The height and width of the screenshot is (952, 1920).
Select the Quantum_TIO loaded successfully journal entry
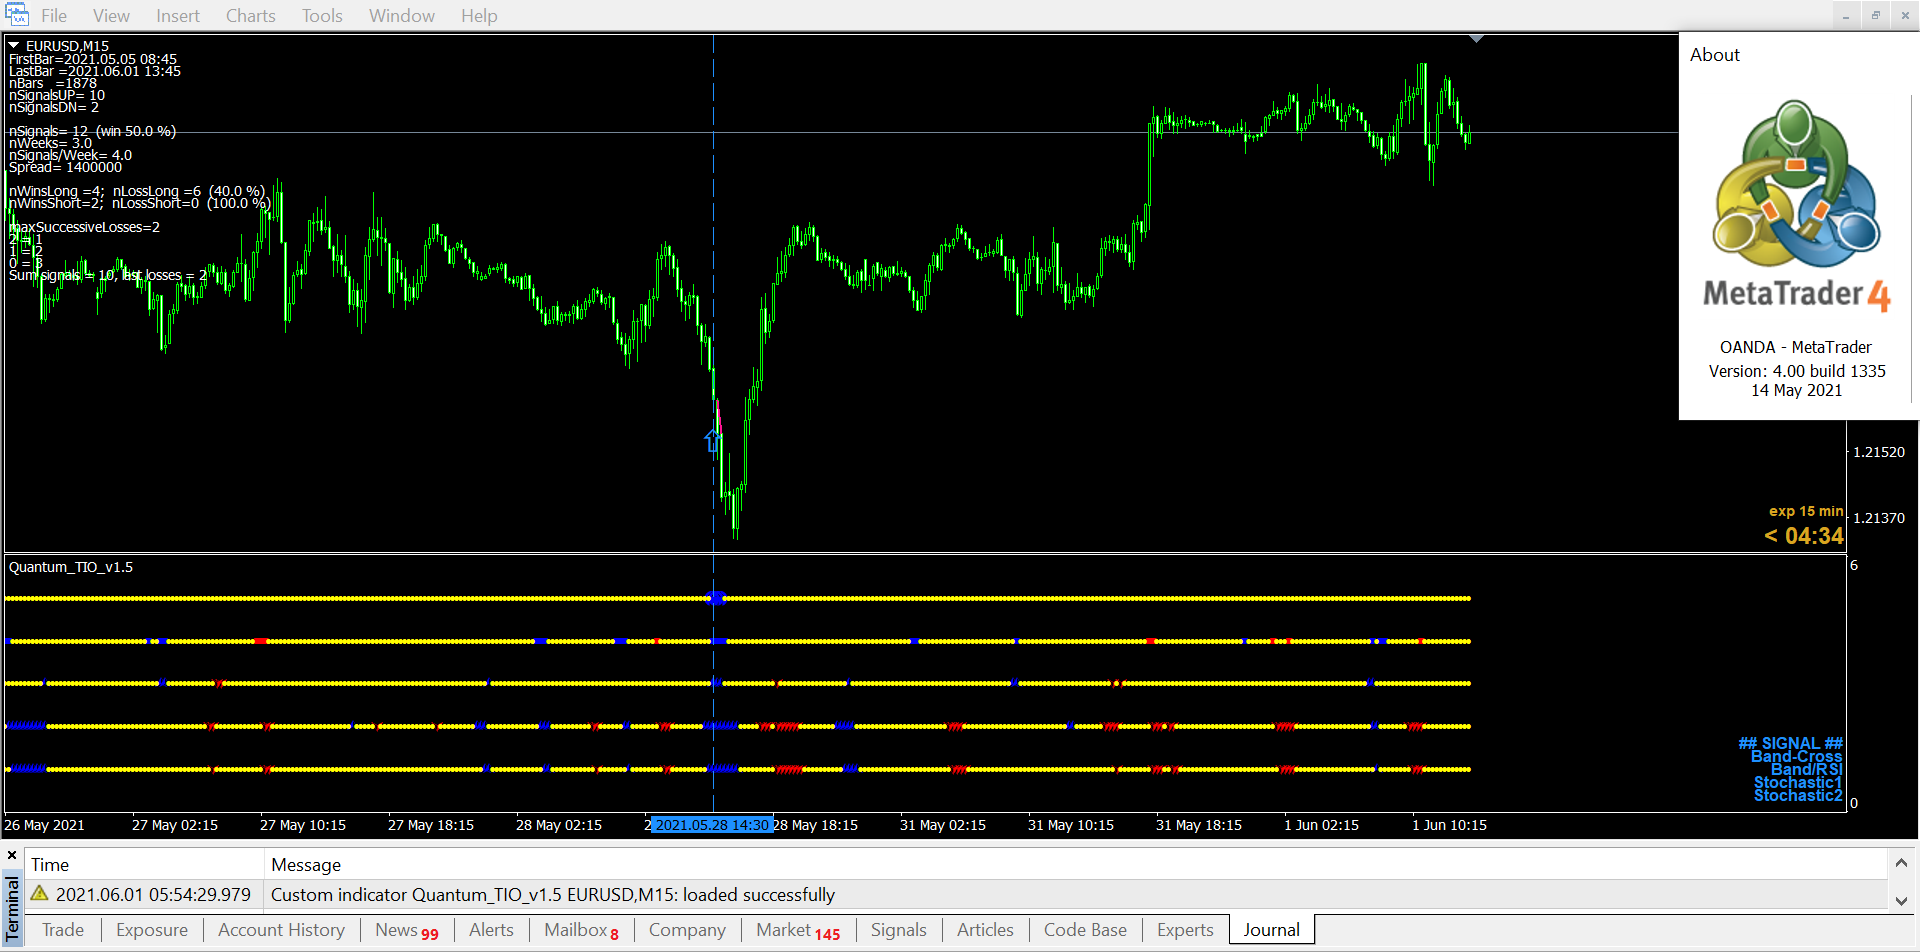tap(552, 895)
